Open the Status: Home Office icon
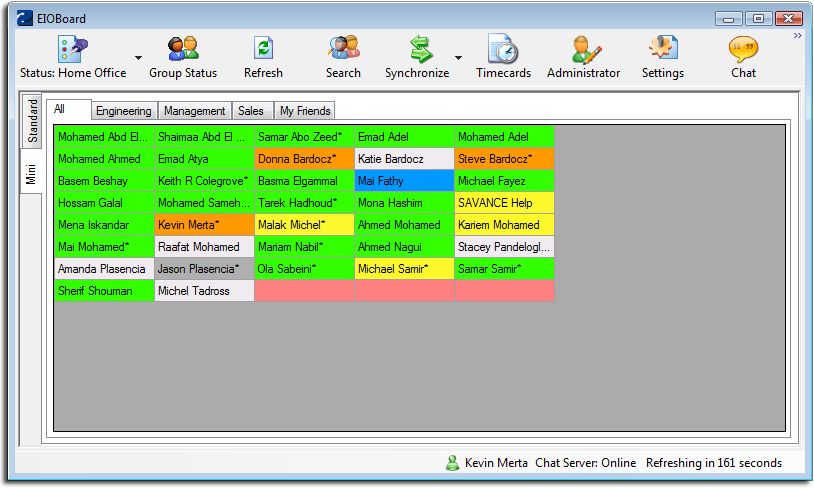Image resolution: width=814 pixels, height=489 pixels. pyautogui.click(x=73, y=49)
